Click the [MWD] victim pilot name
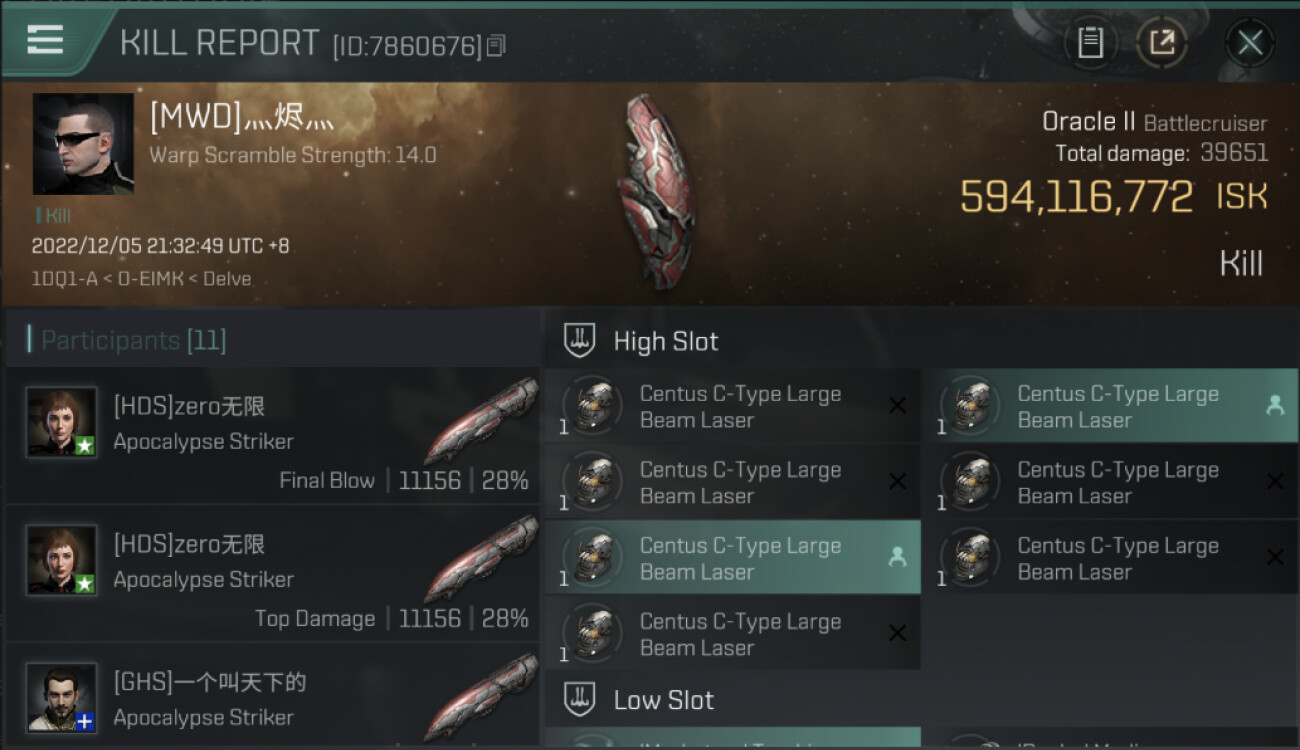 [241, 118]
